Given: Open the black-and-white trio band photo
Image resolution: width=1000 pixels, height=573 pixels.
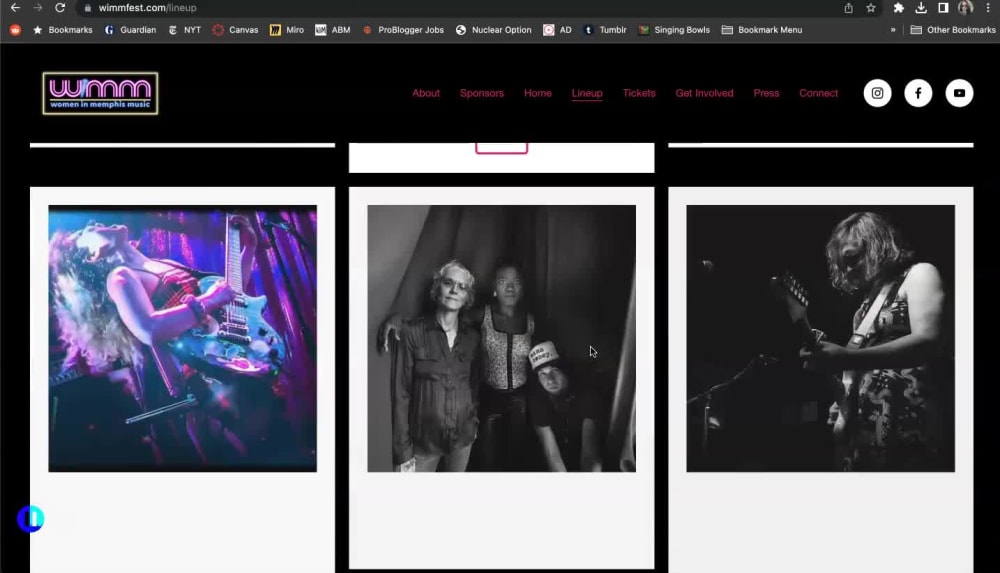Looking at the screenshot, I should click(501, 338).
